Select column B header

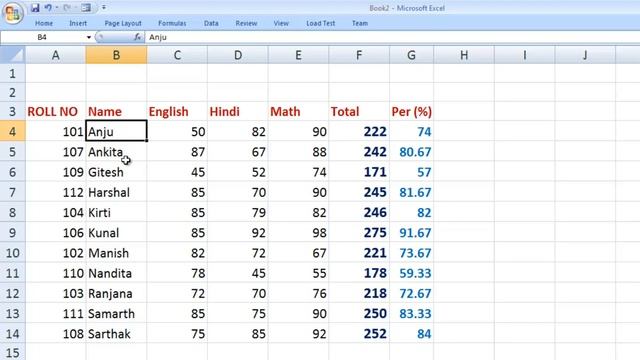[x=116, y=55]
